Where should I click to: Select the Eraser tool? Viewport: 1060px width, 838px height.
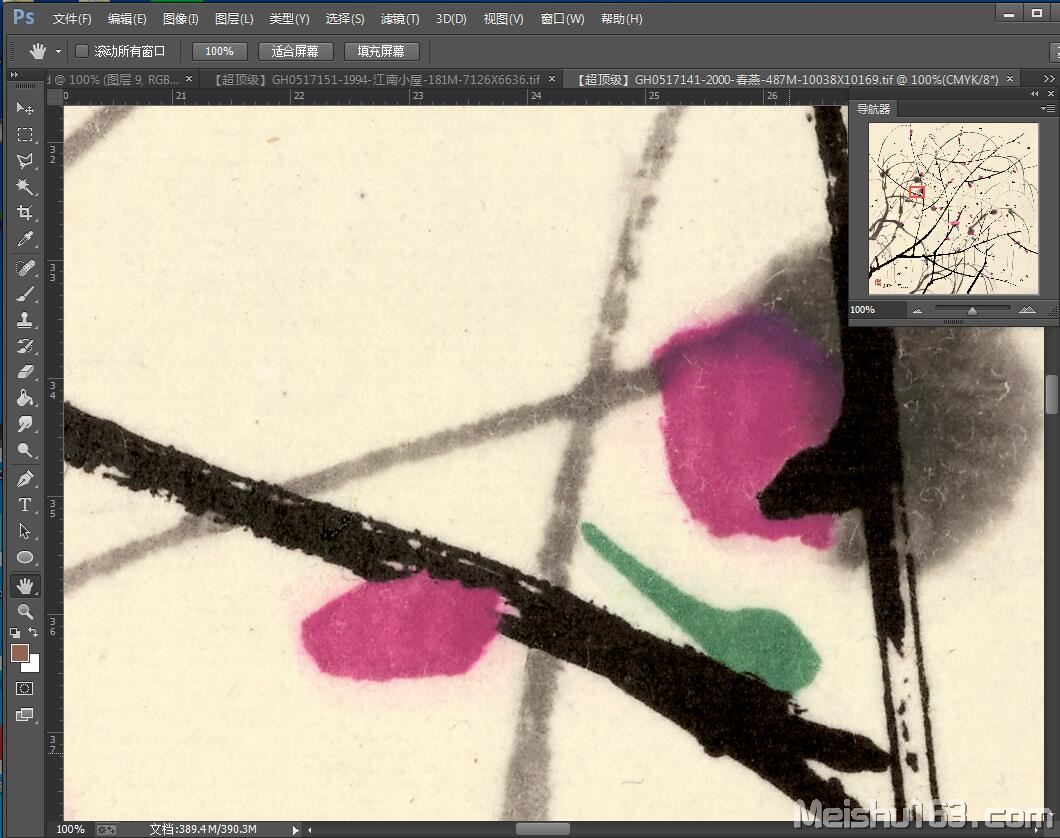(25, 372)
